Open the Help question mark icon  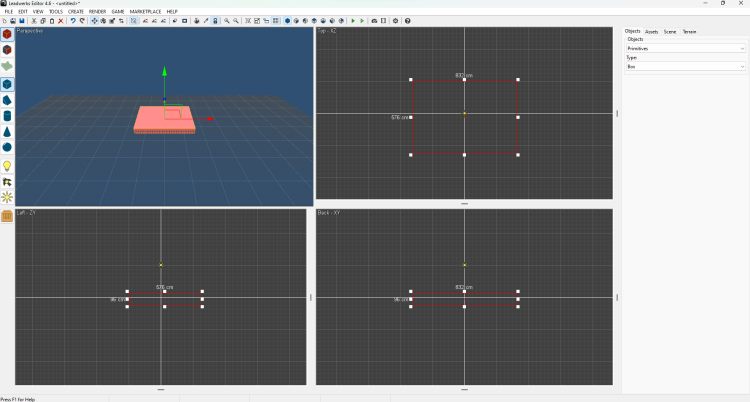click(x=407, y=20)
